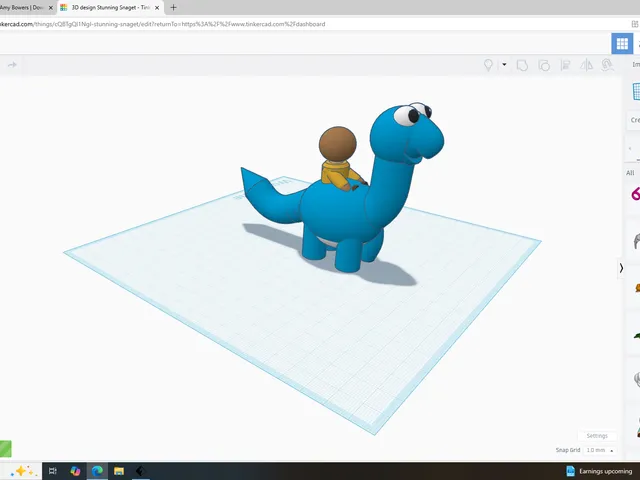Click the dinosaur's white eye

point(404,116)
